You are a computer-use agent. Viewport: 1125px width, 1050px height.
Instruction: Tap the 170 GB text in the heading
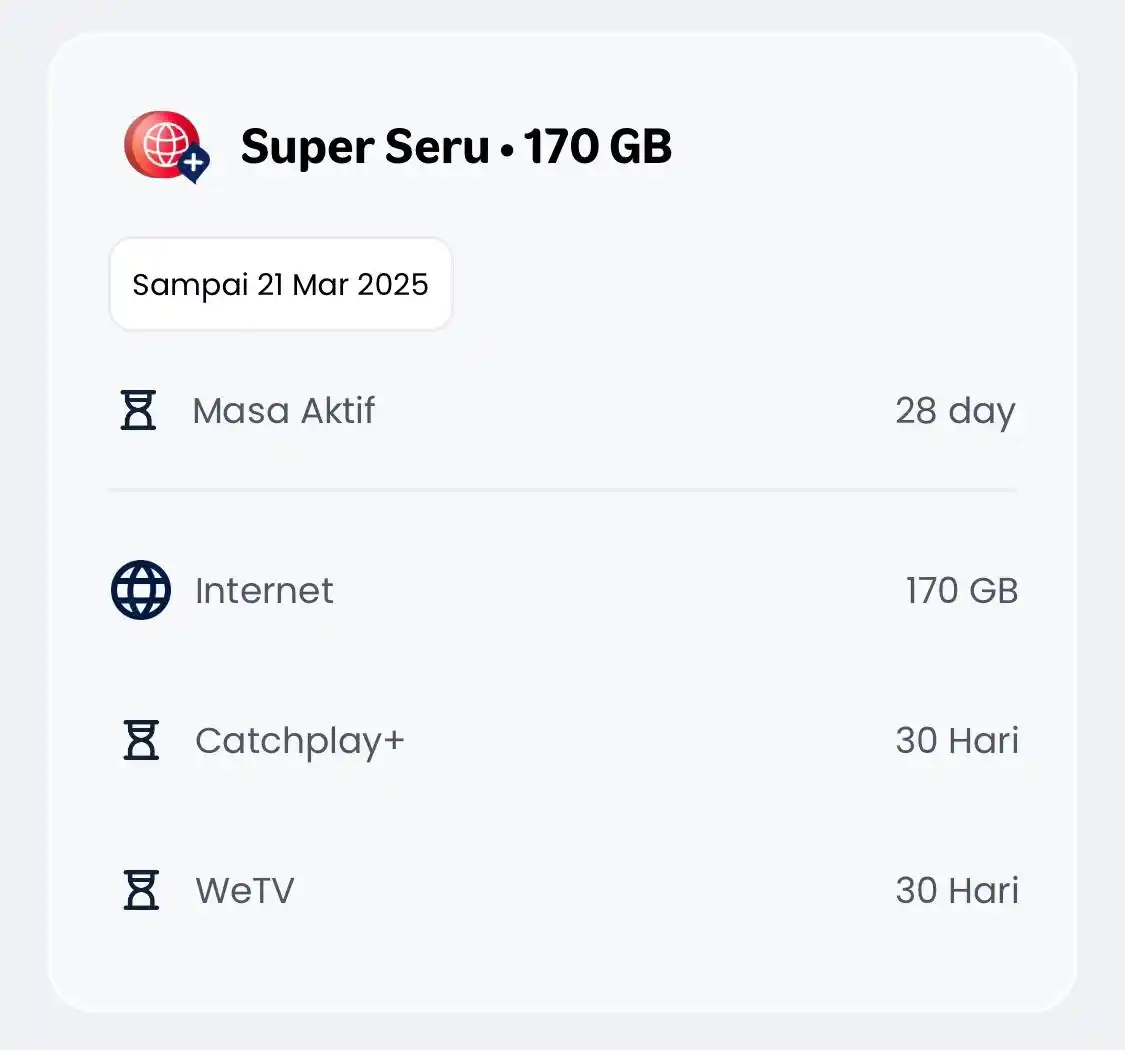[598, 147]
